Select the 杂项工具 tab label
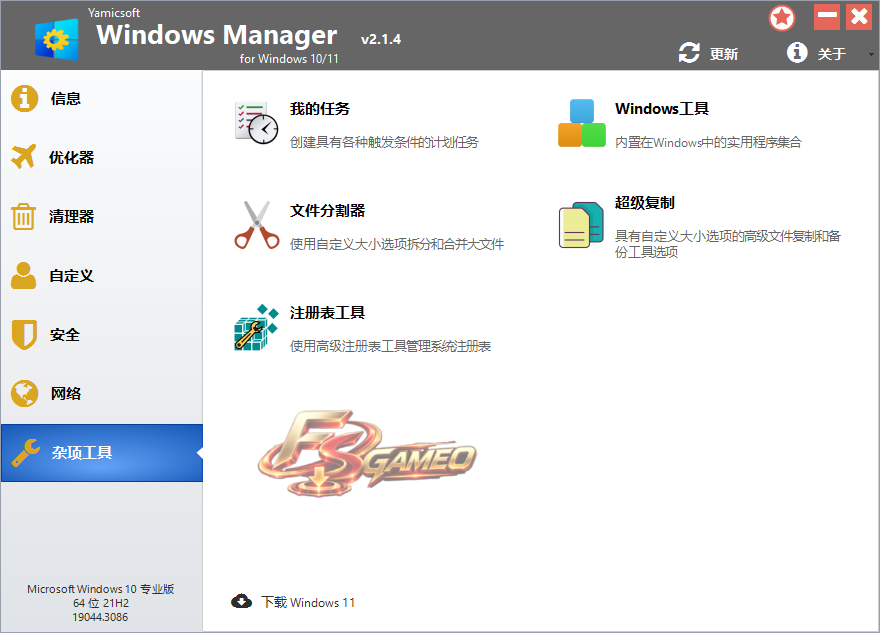This screenshot has width=880, height=633. (x=82, y=452)
